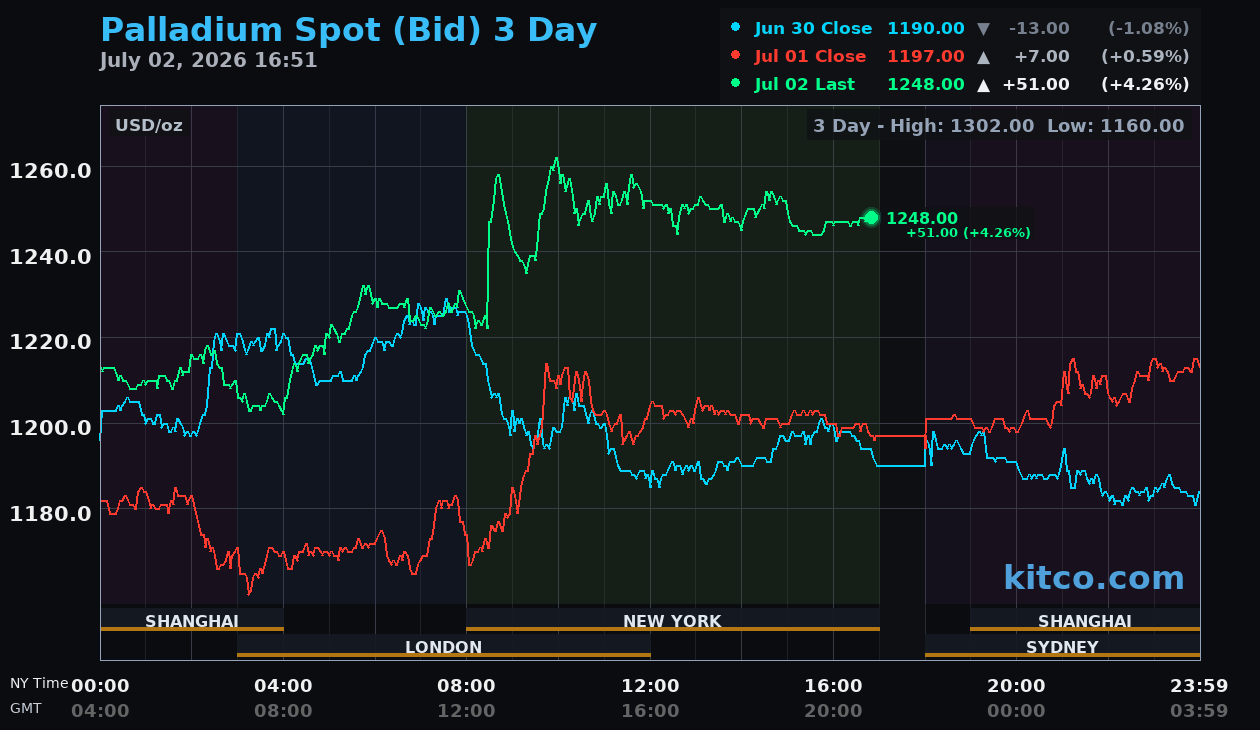Click the 1180.0 y-axis label
This screenshot has width=1260, height=730.
(51, 514)
